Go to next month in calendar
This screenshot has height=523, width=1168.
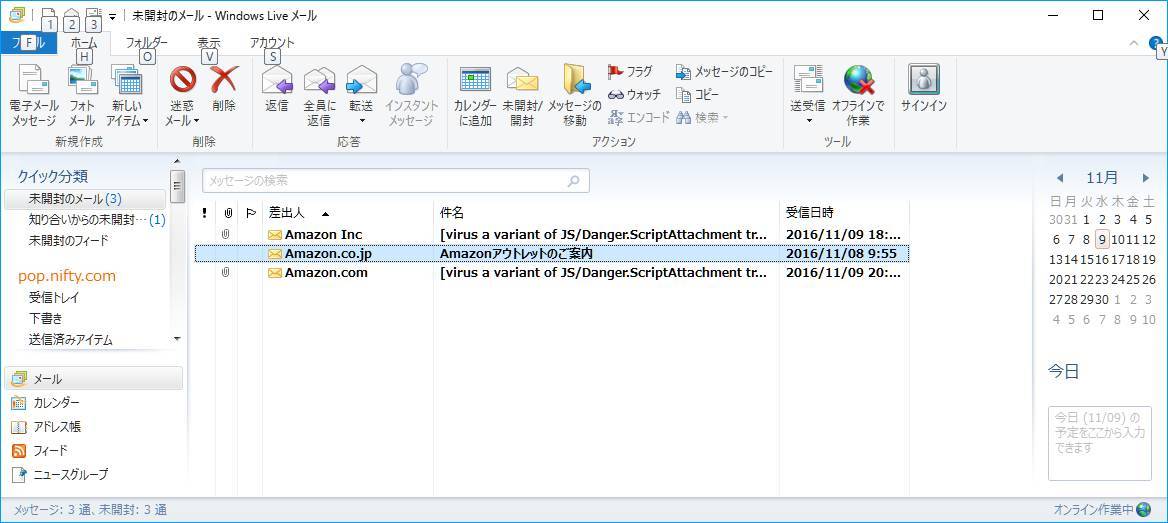tap(1146, 178)
